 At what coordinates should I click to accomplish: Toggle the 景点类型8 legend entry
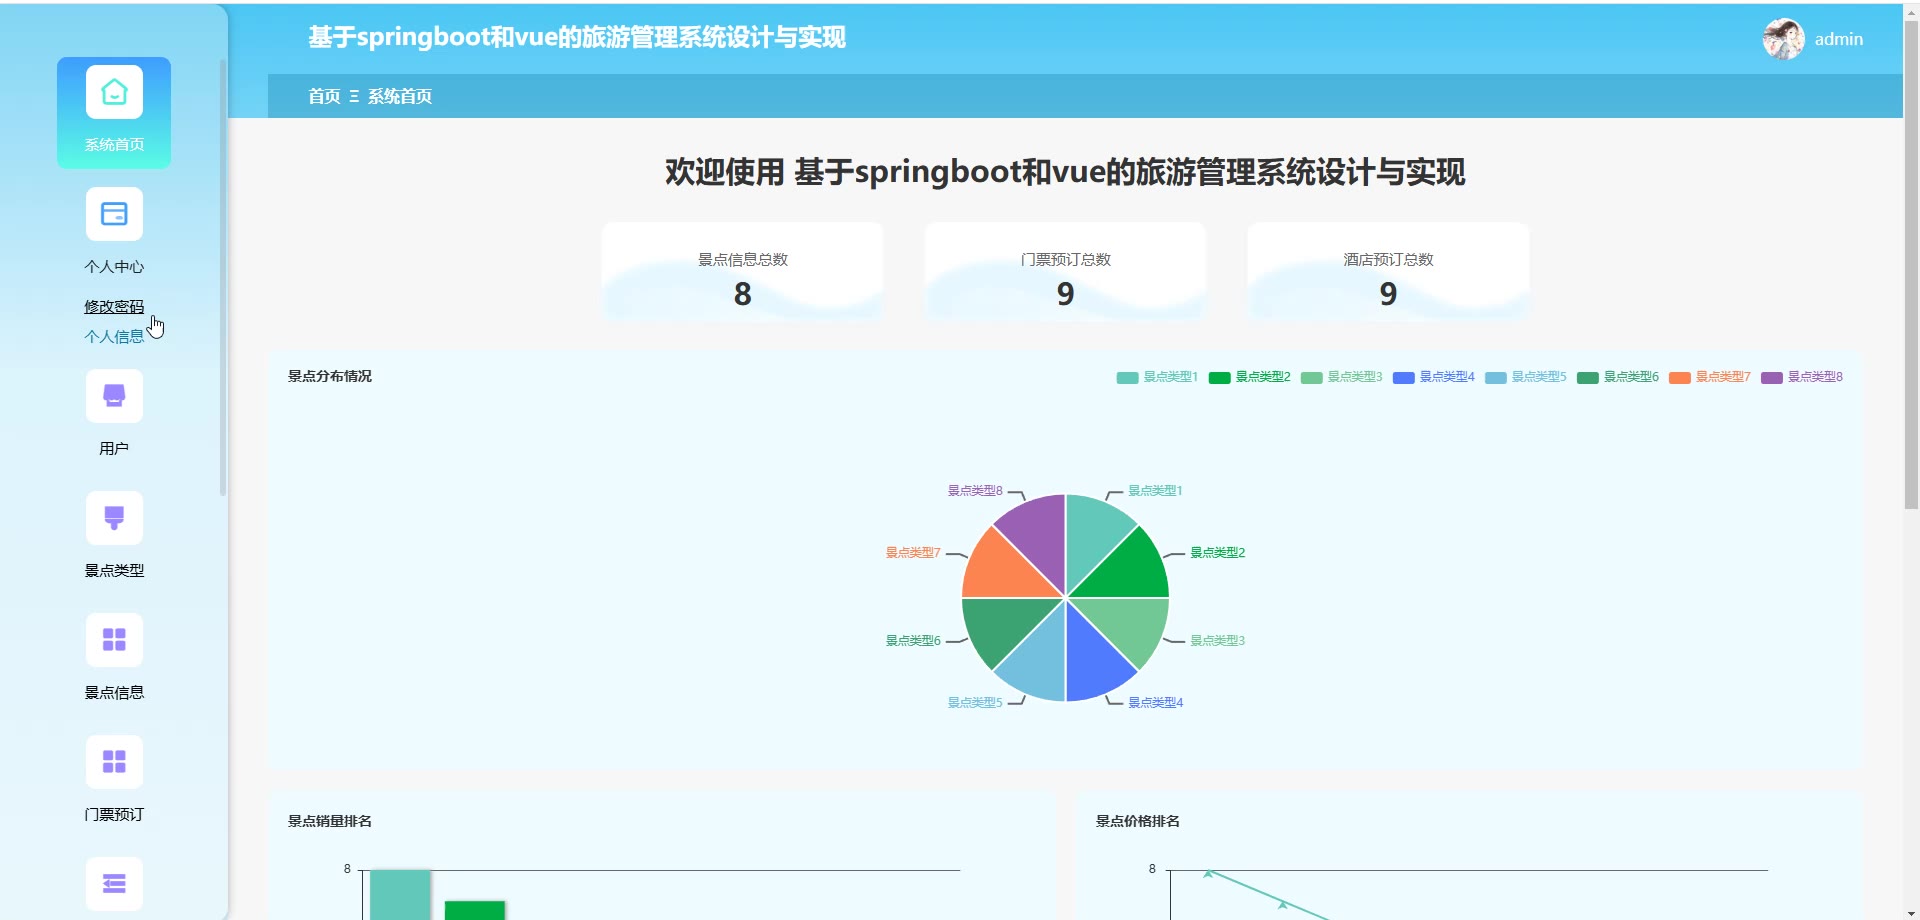(x=1801, y=377)
